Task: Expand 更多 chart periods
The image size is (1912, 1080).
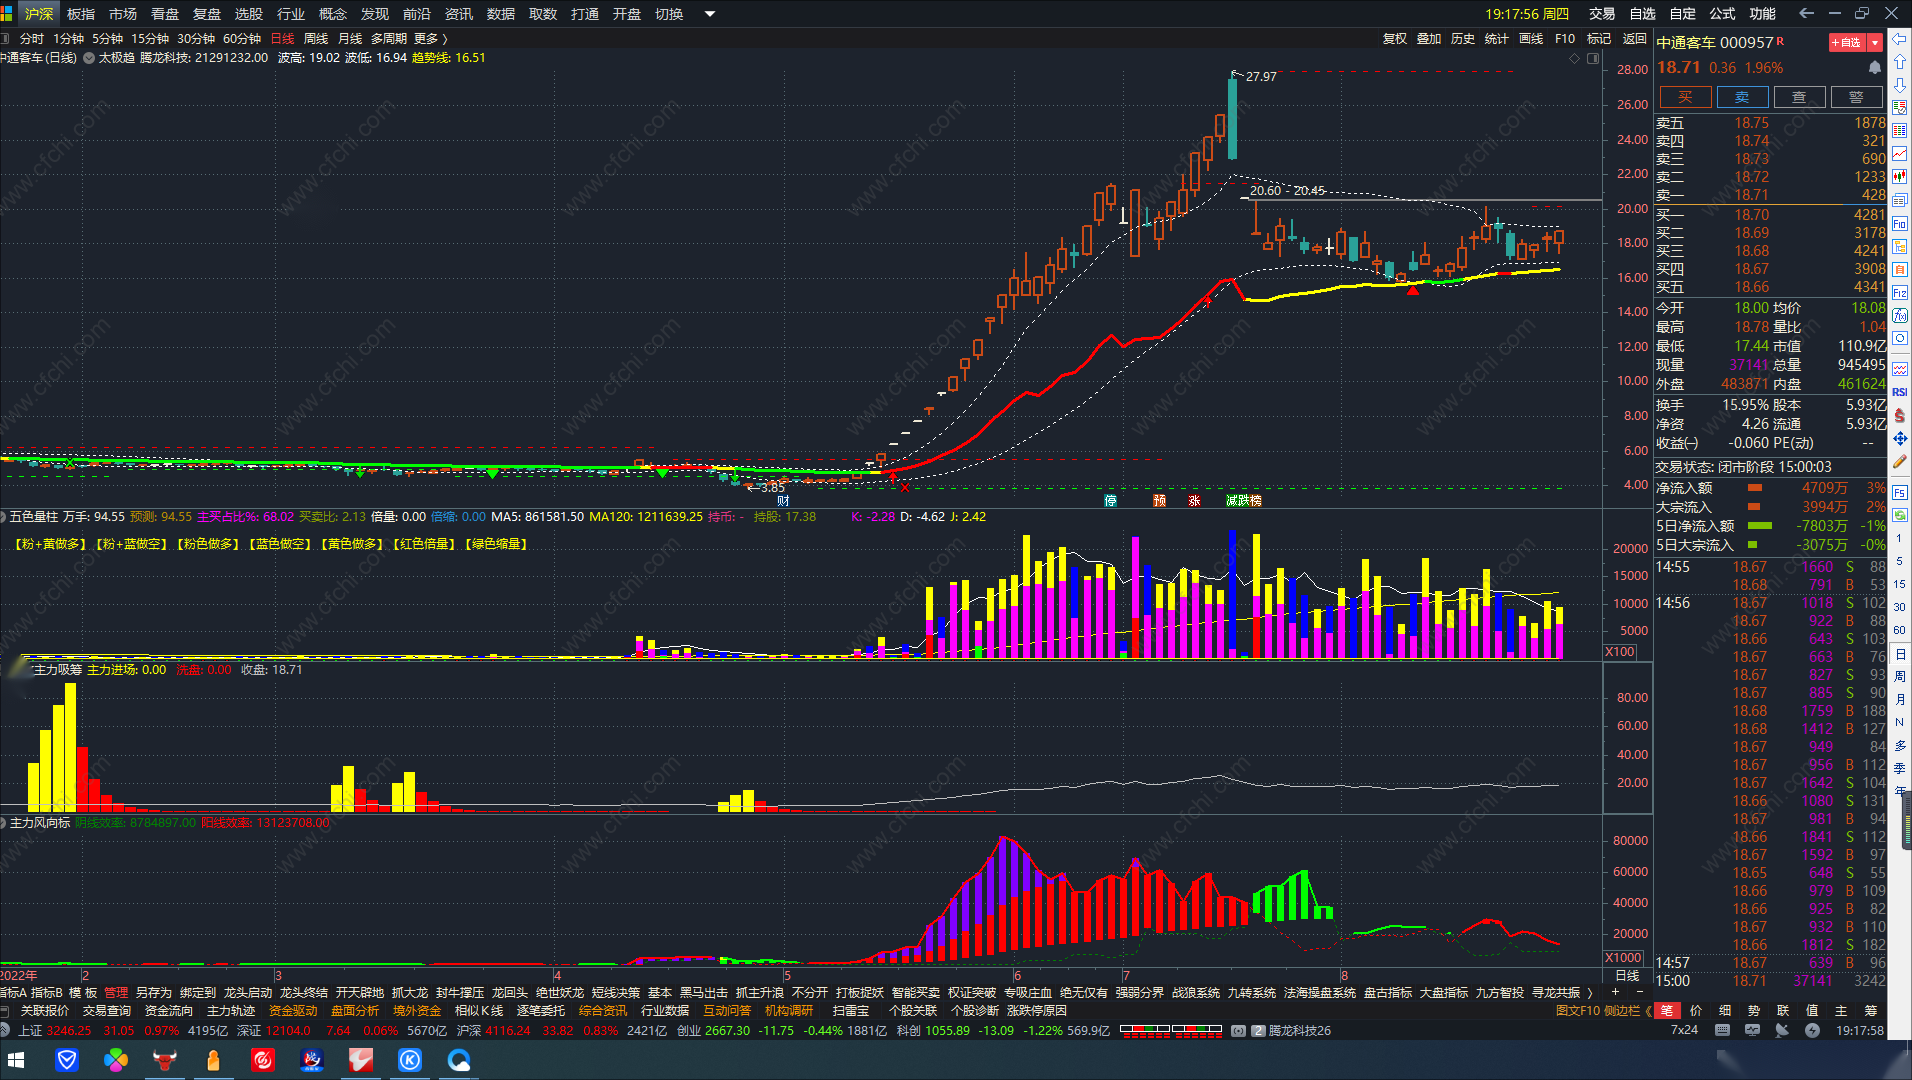Action: click(430, 39)
